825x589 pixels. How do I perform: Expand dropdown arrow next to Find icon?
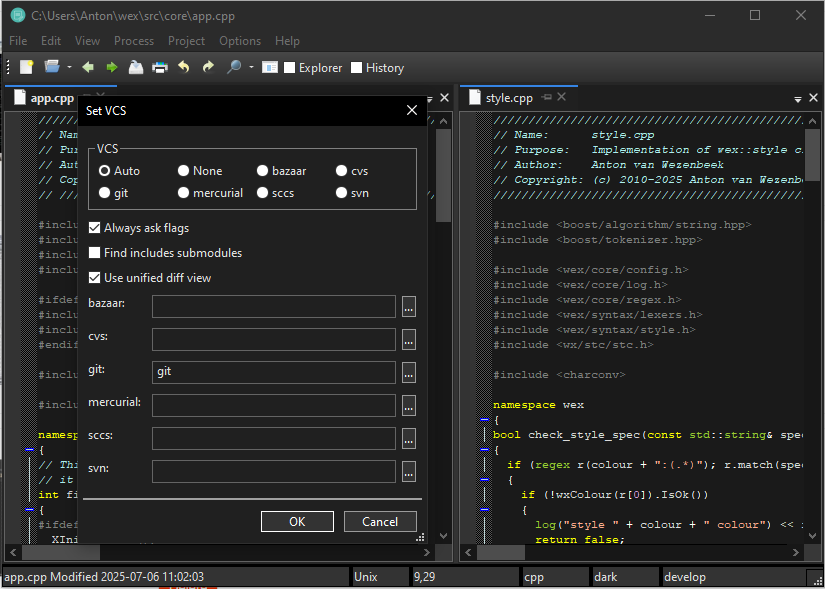(x=250, y=67)
